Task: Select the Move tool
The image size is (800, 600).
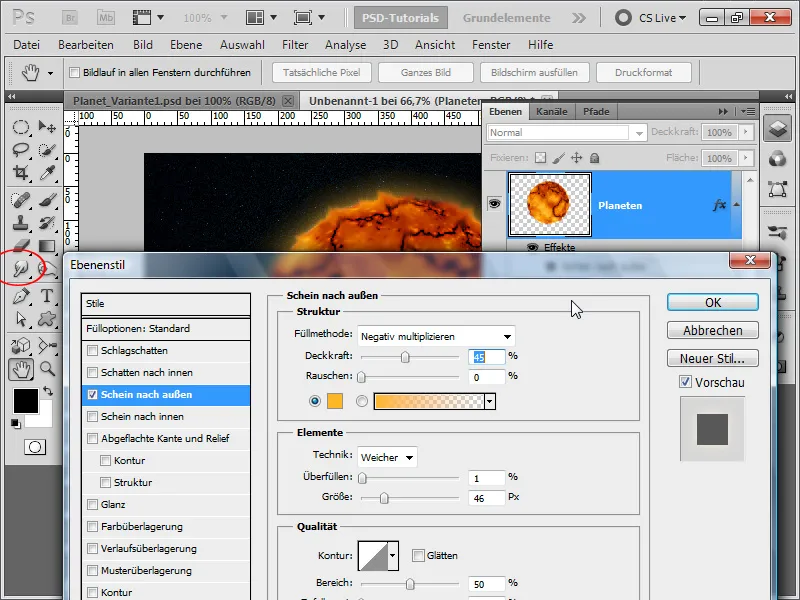Action: coord(47,127)
